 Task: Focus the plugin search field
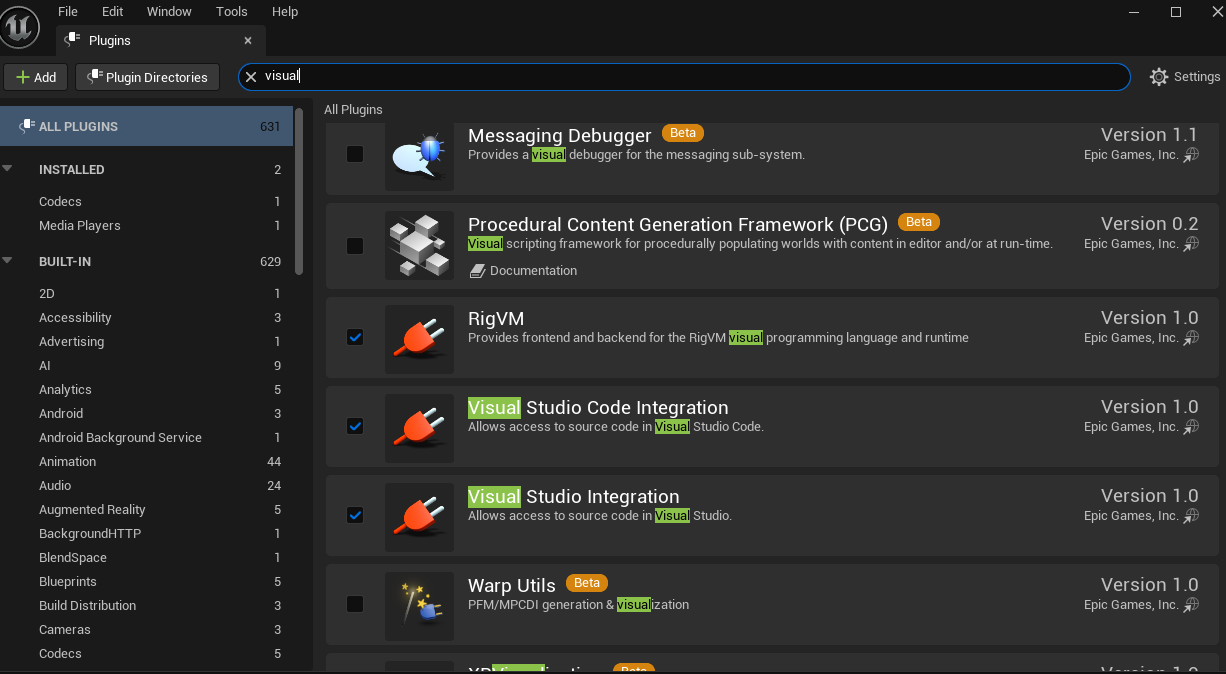684,77
